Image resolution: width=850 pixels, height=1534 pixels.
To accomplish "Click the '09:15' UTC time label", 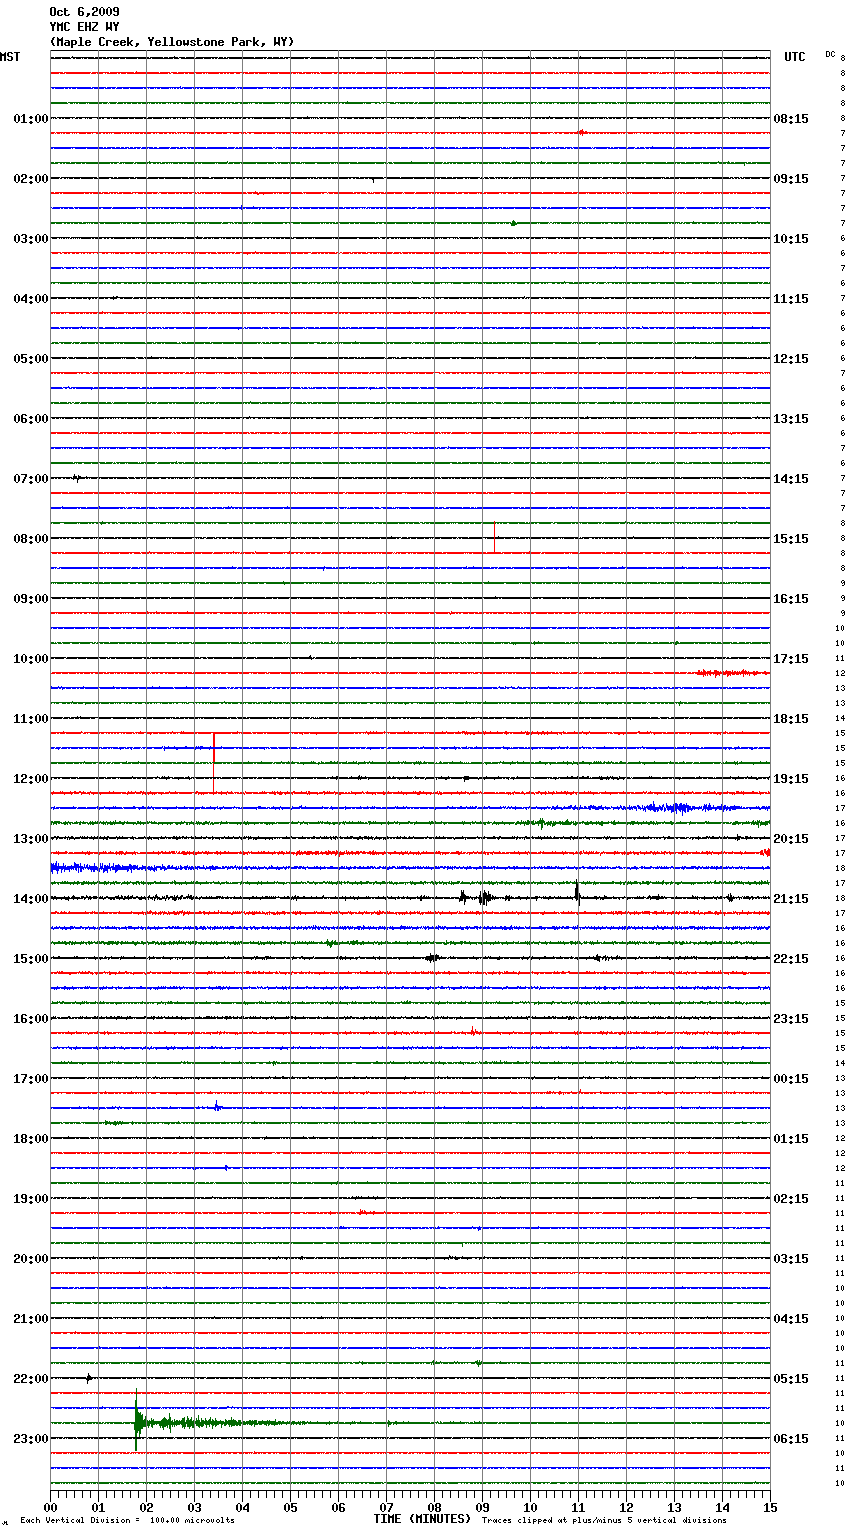I will pos(791,179).
